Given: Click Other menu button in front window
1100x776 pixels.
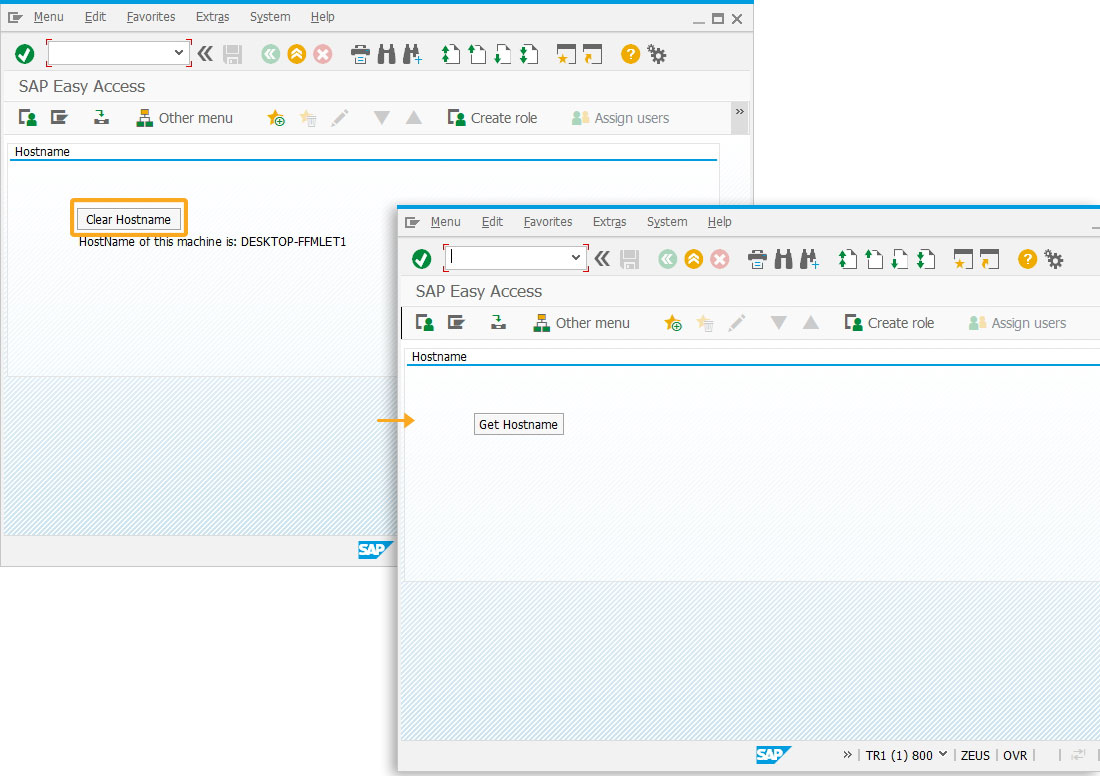Looking at the screenshot, I should coord(582,323).
